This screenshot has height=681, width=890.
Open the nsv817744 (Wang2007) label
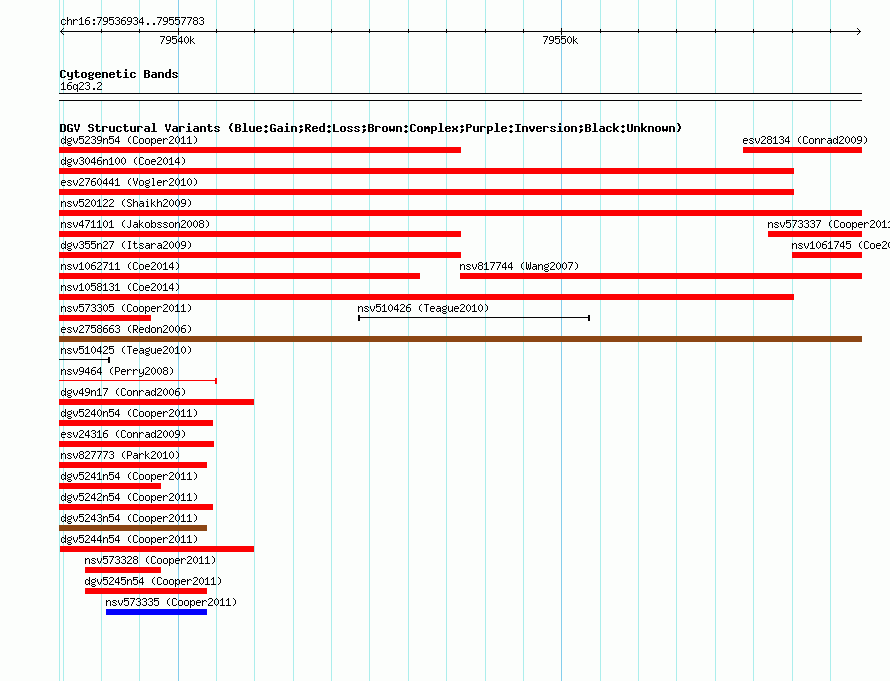519,266
